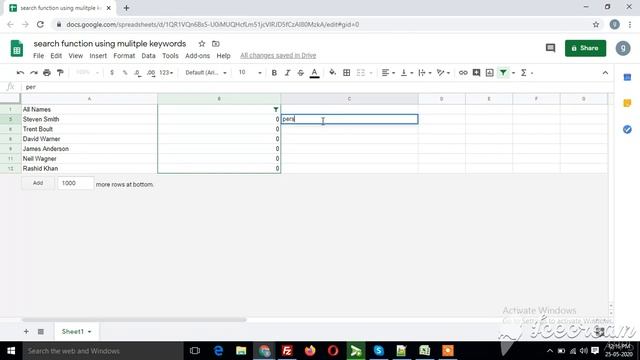
Task: Collapse the menus with up chevron
Action: (605, 73)
